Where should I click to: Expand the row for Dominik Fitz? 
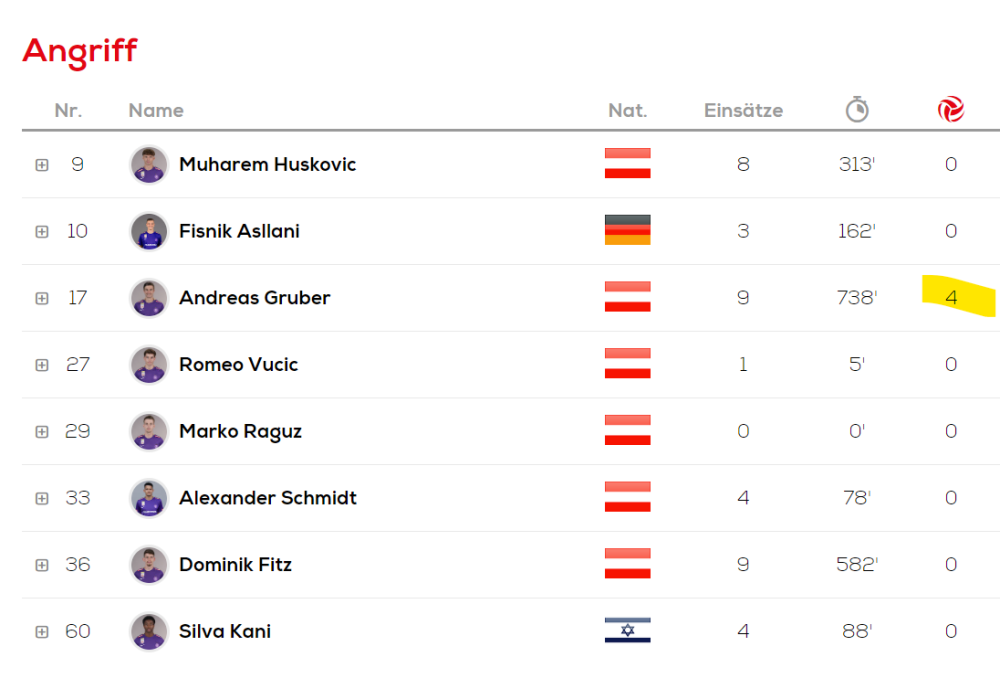[x=42, y=565]
